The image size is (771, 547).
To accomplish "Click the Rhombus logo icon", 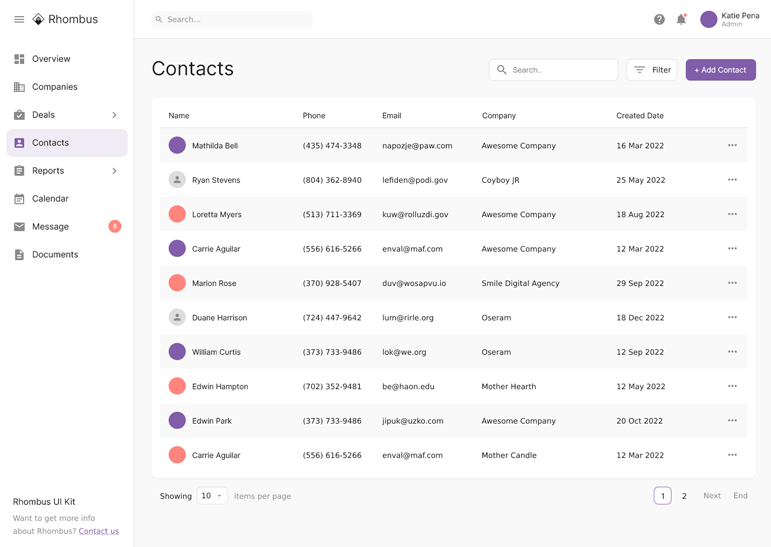I will coord(39,19).
